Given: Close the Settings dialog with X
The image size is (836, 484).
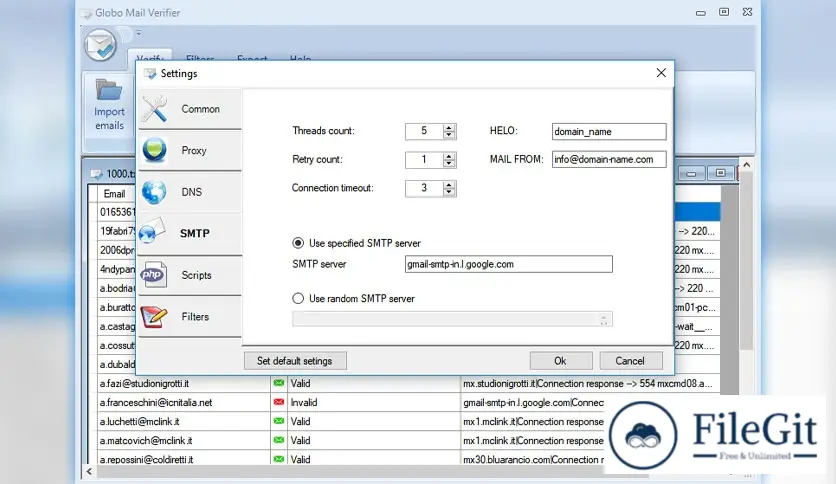Looking at the screenshot, I should 661,72.
